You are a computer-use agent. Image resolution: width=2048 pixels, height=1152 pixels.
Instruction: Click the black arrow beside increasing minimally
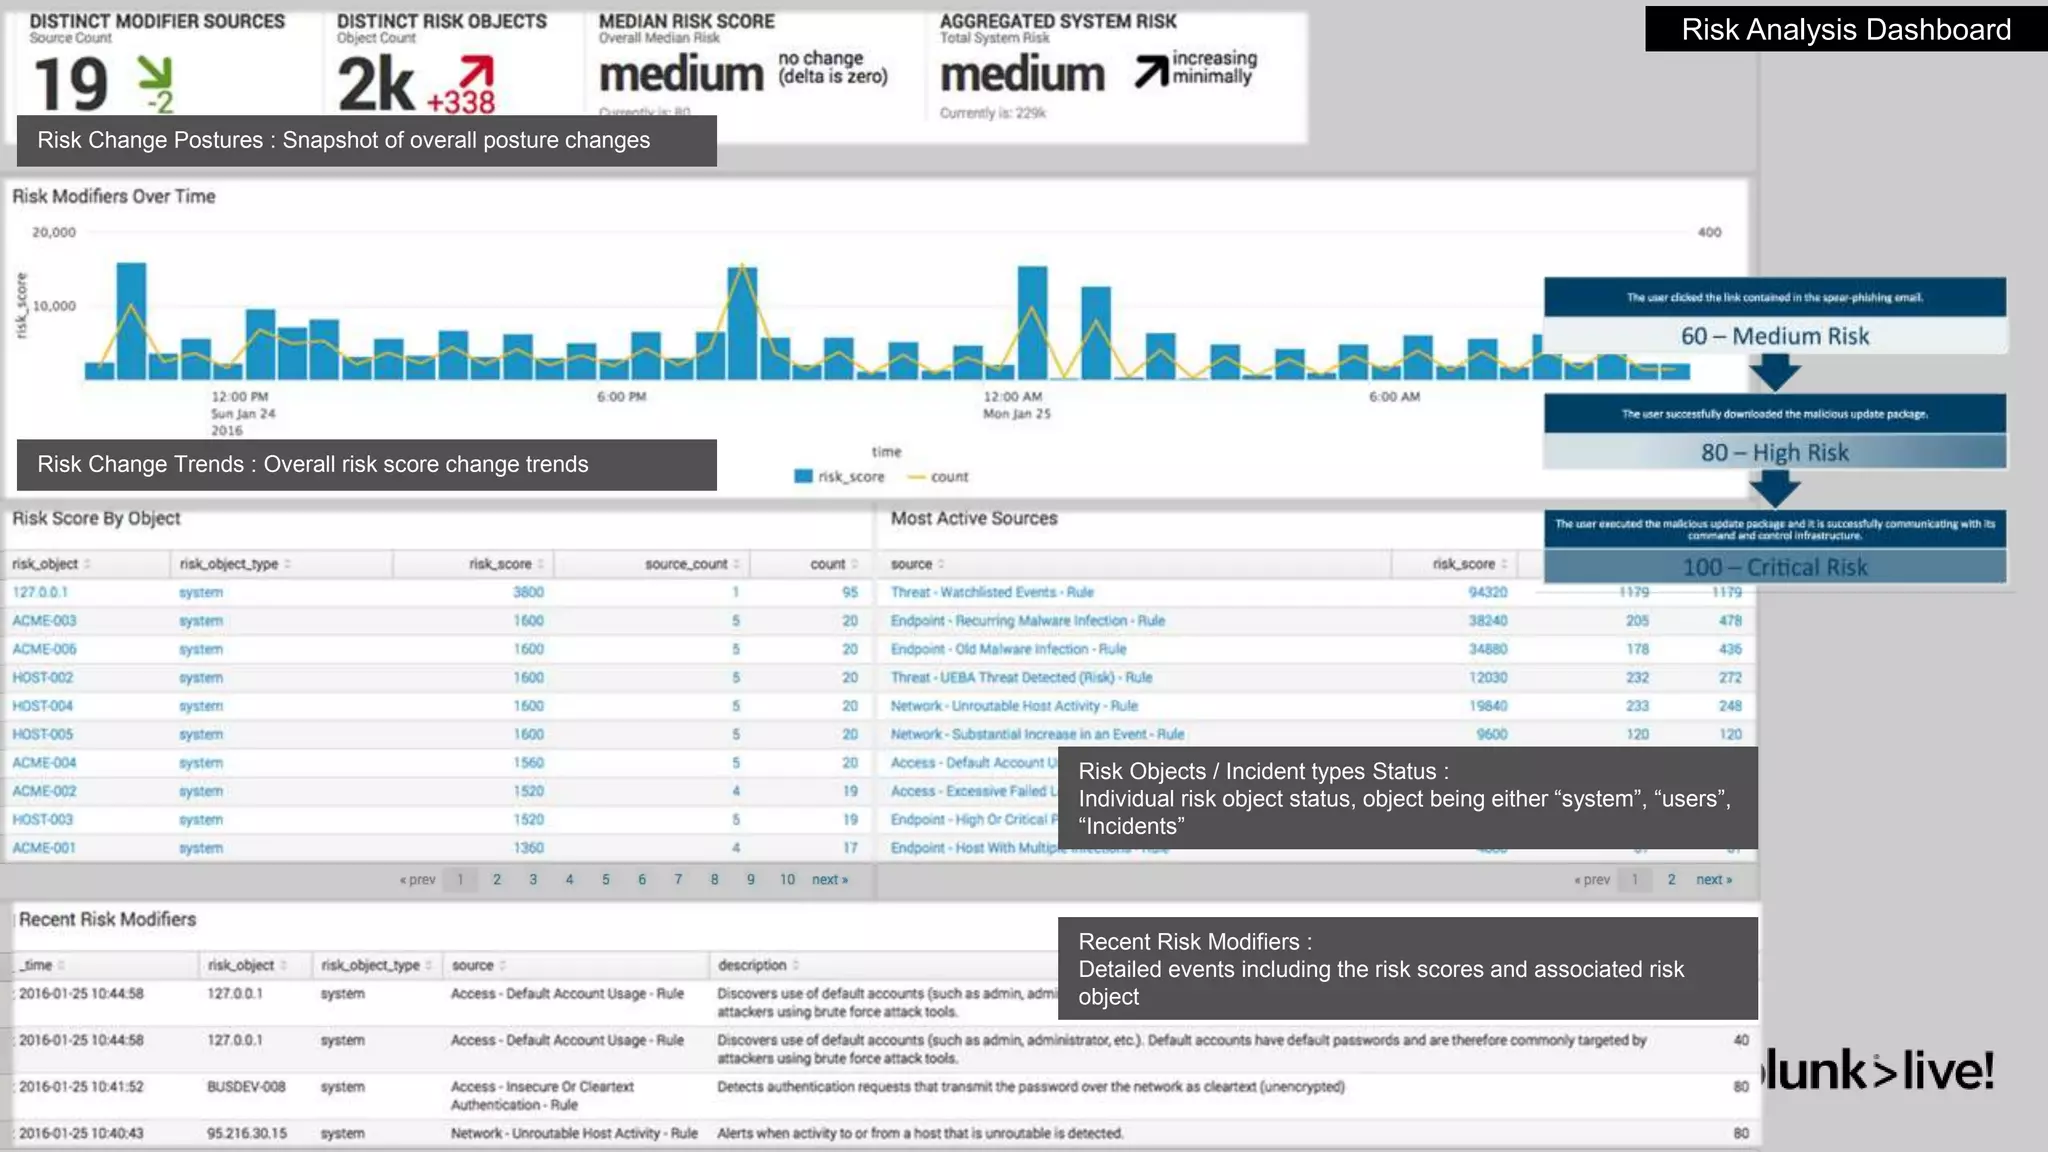[1151, 71]
